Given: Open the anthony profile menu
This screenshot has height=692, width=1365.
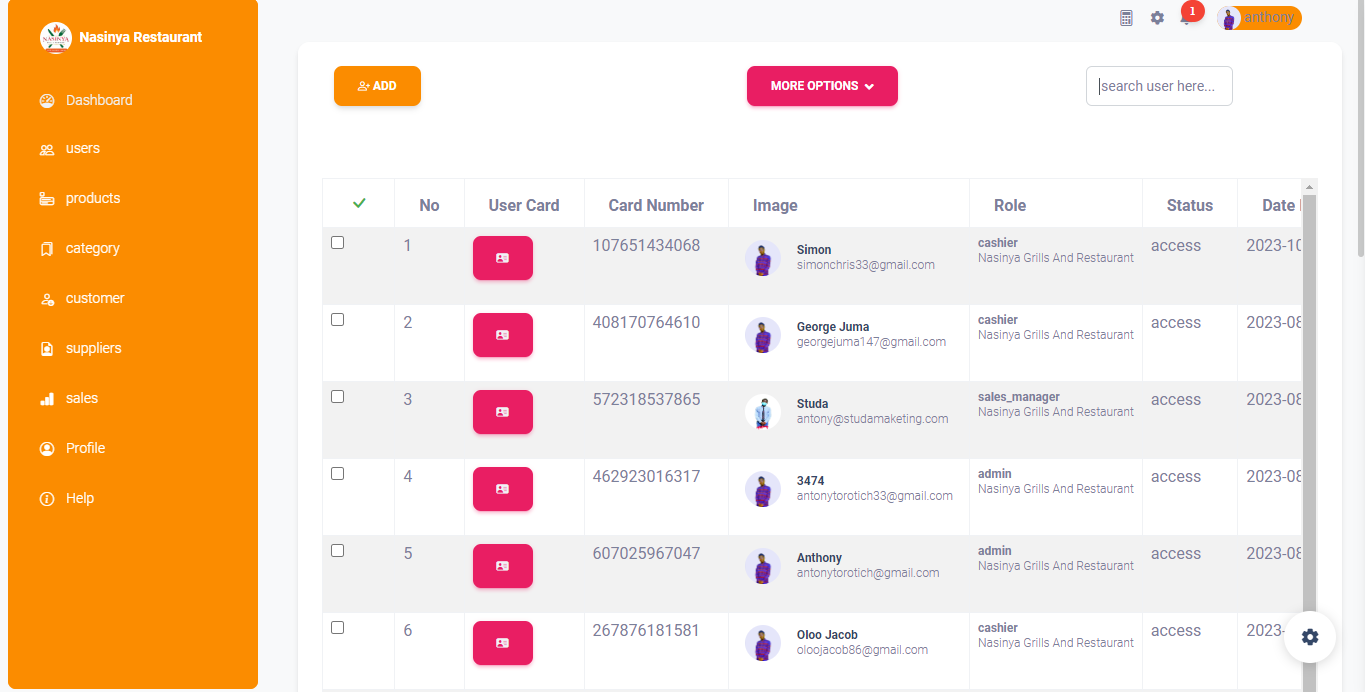Looking at the screenshot, I should tap(1259, 18).
